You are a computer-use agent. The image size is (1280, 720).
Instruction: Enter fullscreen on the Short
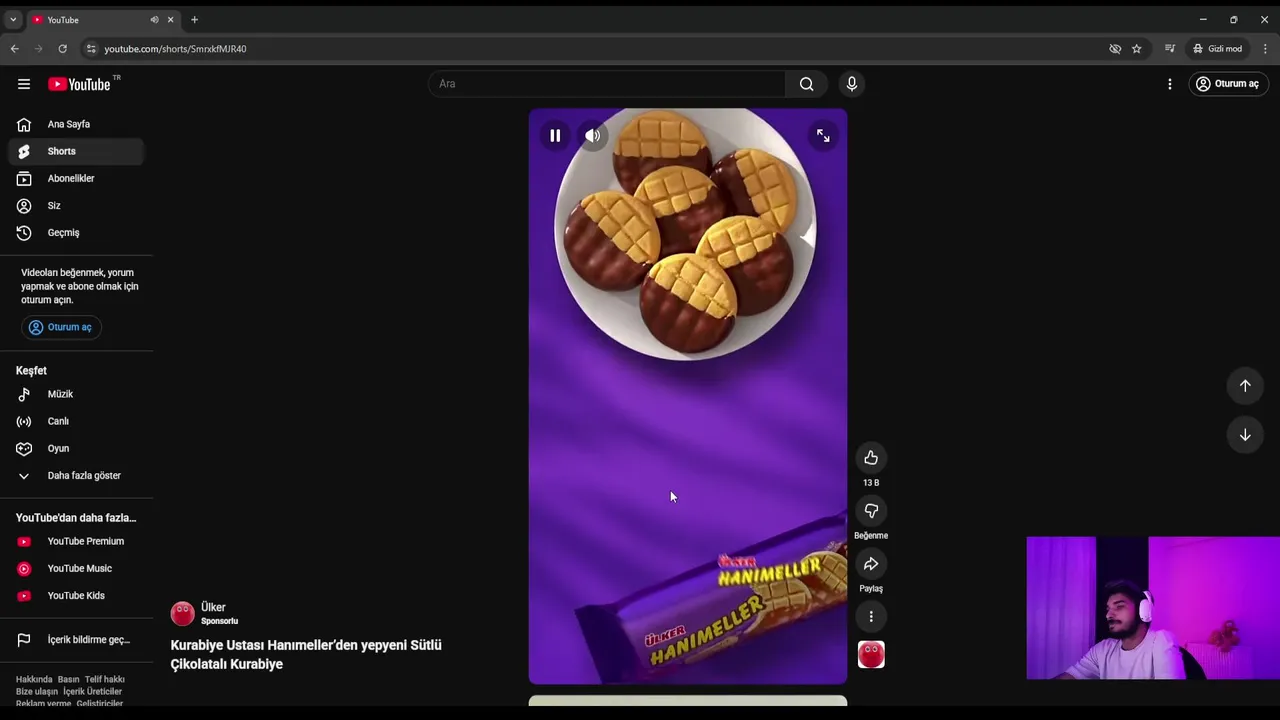coord(823,136)
